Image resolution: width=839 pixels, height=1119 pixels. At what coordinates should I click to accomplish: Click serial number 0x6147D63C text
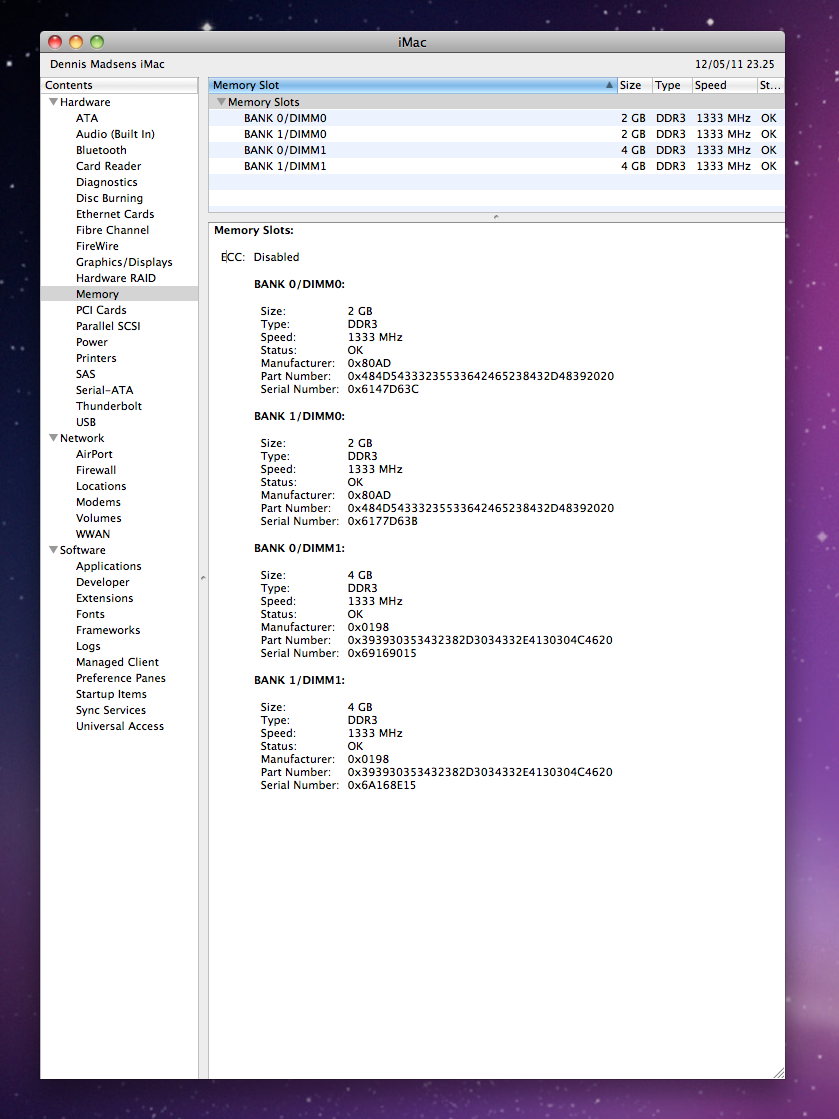tap(383, 390)
